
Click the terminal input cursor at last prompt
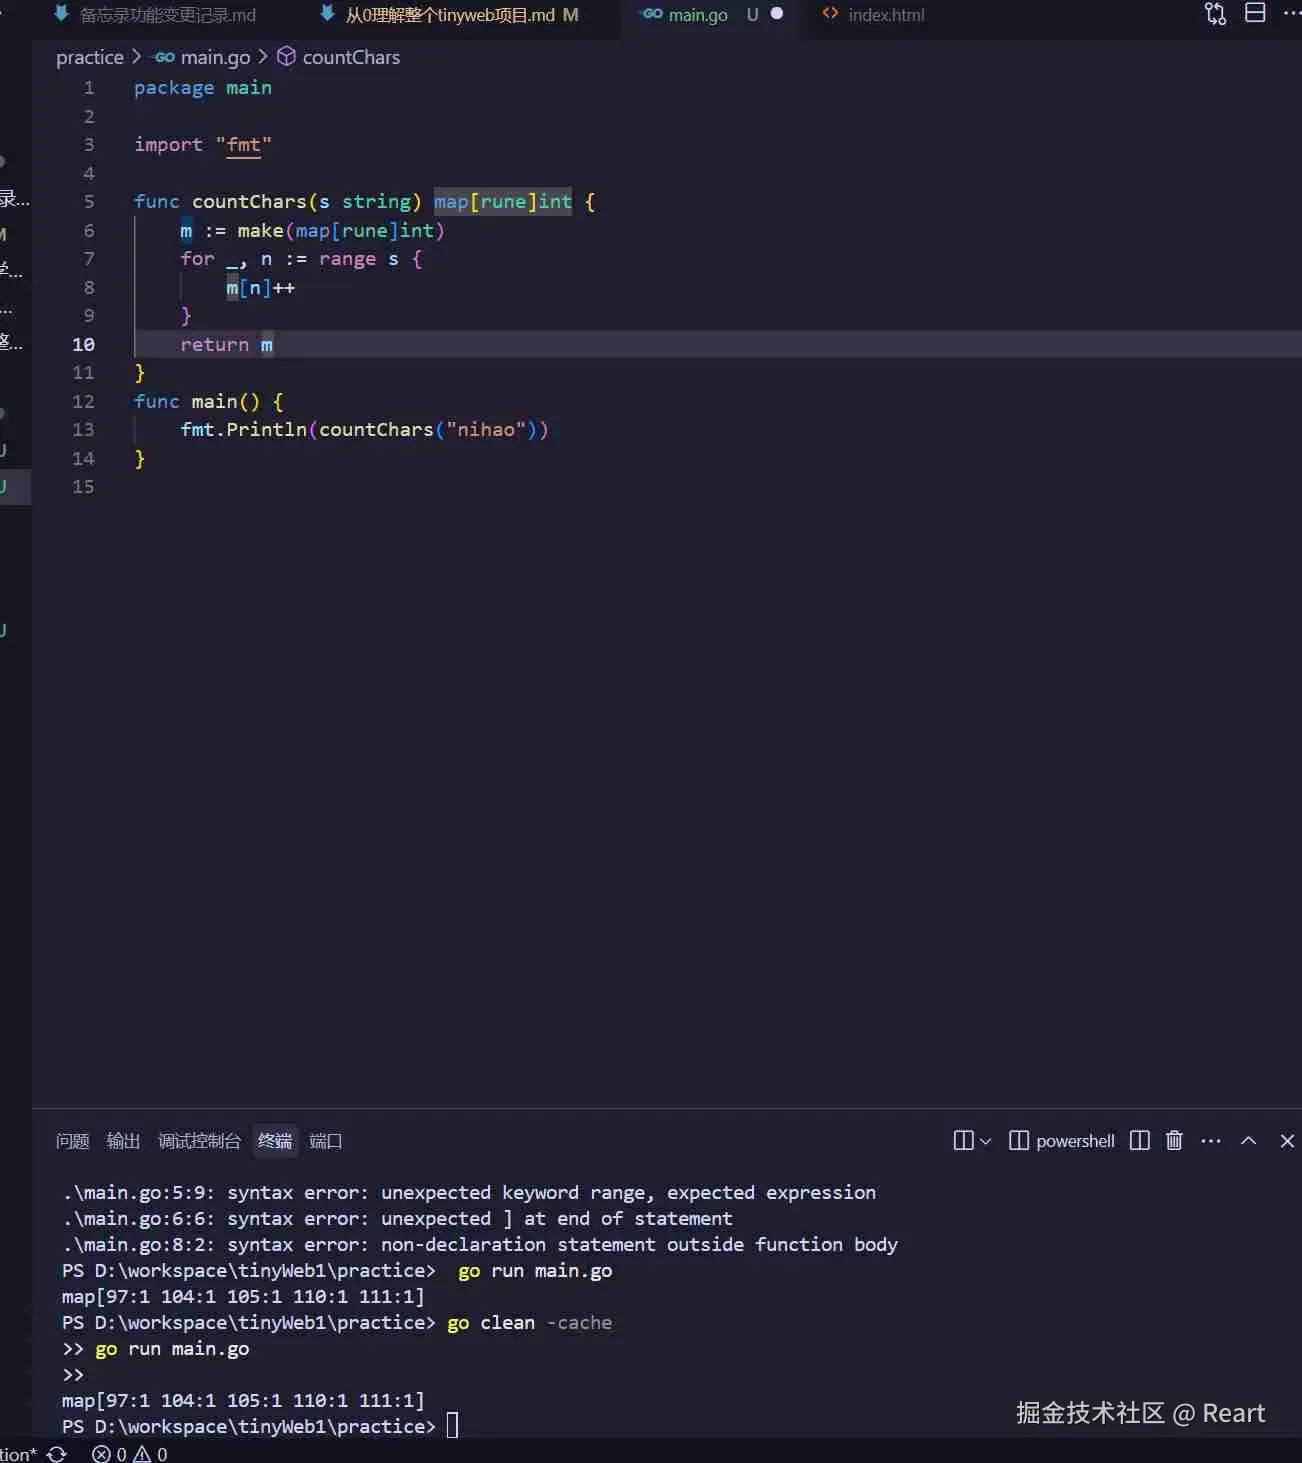[452, 1426]
